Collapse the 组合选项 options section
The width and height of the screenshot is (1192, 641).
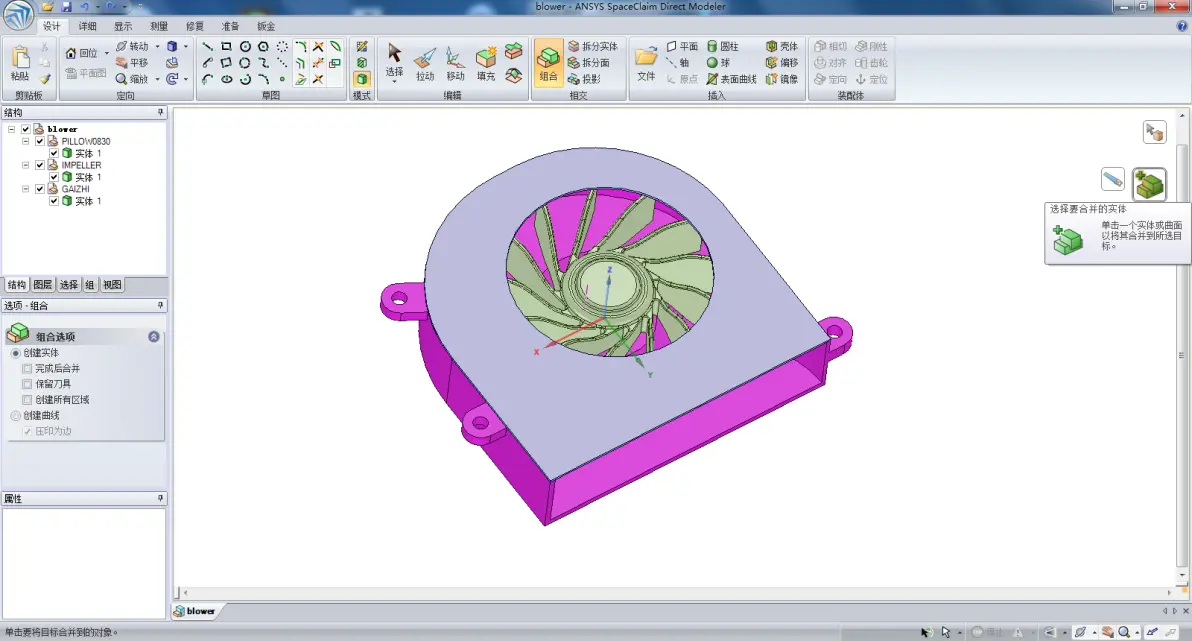pyautogui.click(x=154, y=336)
